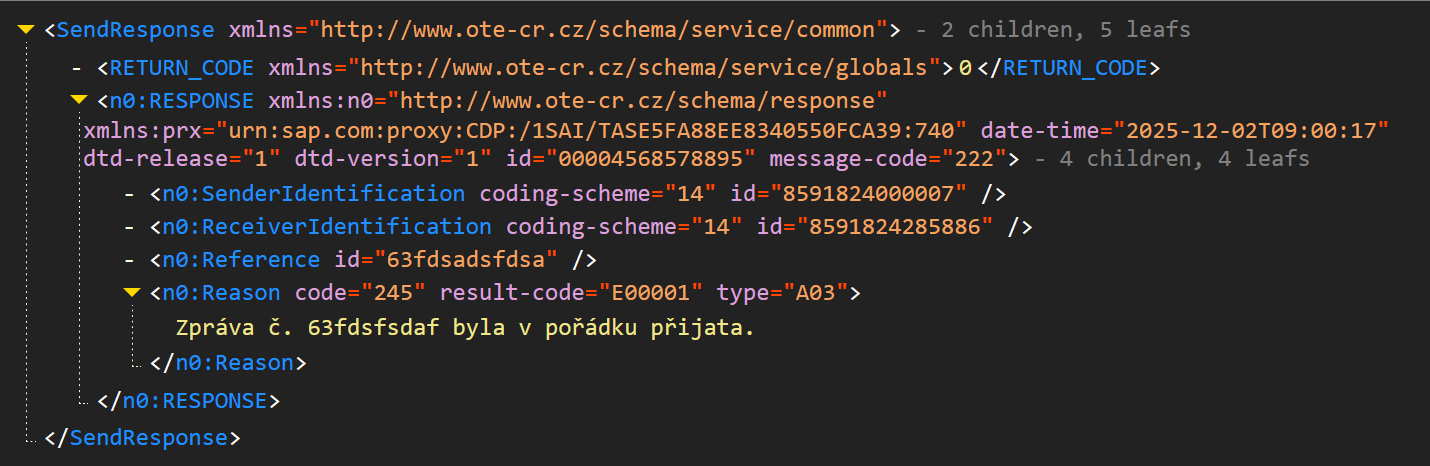Click the "4 children, 4 leafs" summary
Screen dimensions: 1430x466
(1173, 159)
